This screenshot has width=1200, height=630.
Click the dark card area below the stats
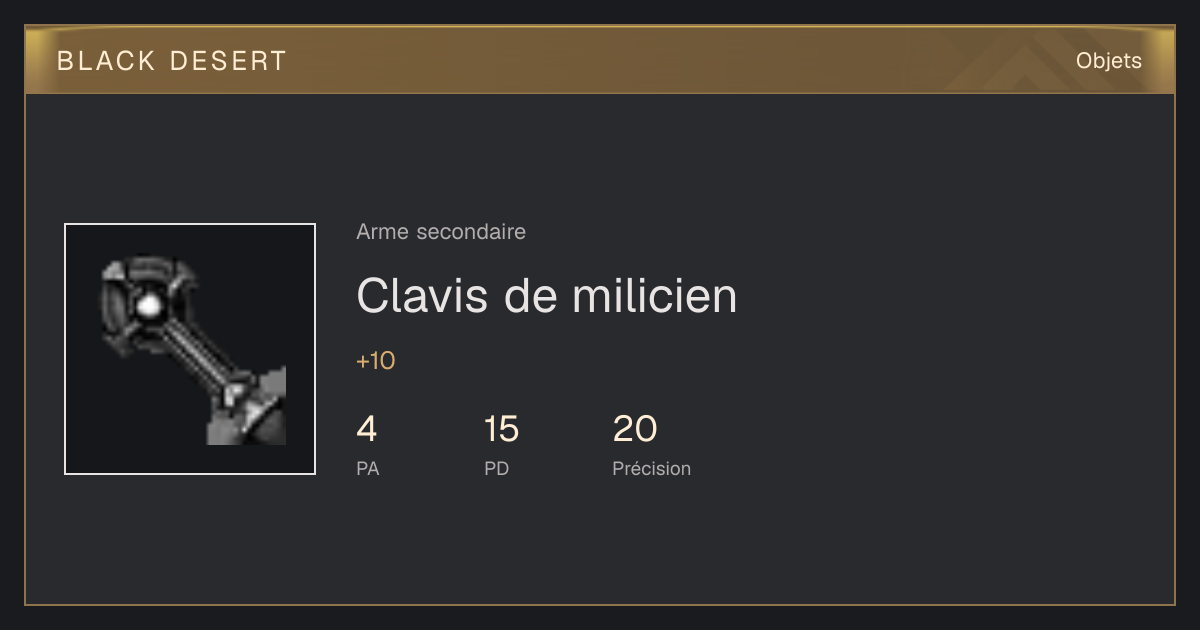[600, 545]
